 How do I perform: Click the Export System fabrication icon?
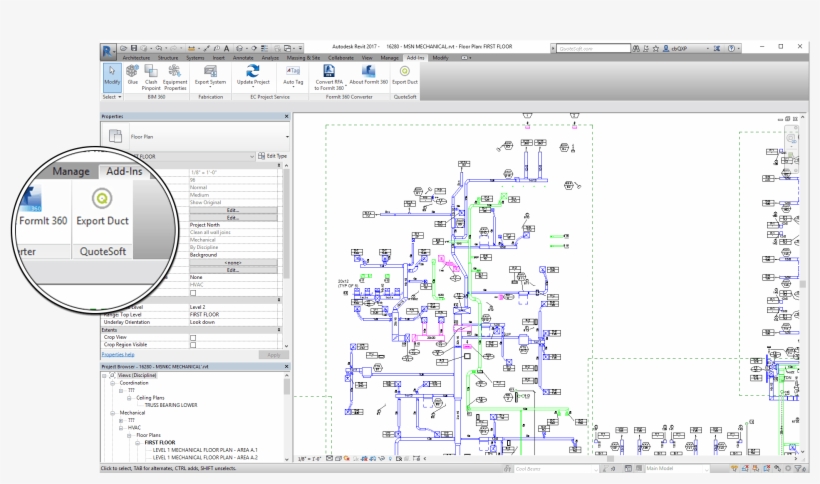(x=210, y=71)
